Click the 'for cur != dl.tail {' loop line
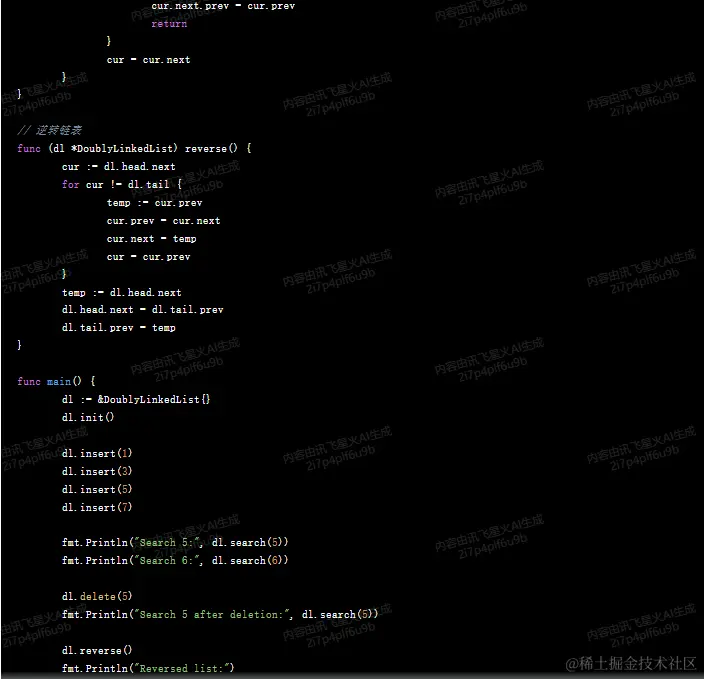This screenshot has width=704, height=679. point(122,185)
